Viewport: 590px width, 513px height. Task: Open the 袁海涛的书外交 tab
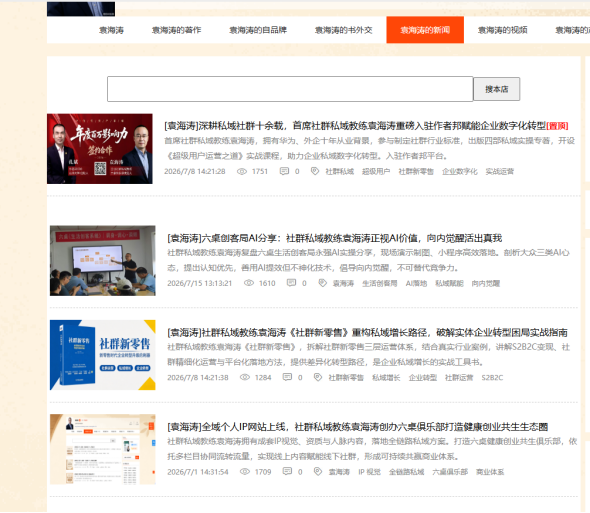point(344,30)
